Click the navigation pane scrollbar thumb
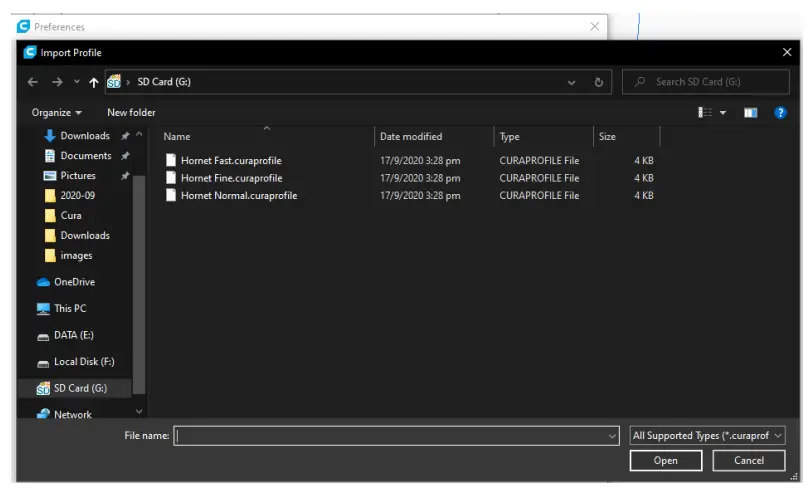Image resolution: width=810 pixels, height=491 pixels. (x=139, y=284)
